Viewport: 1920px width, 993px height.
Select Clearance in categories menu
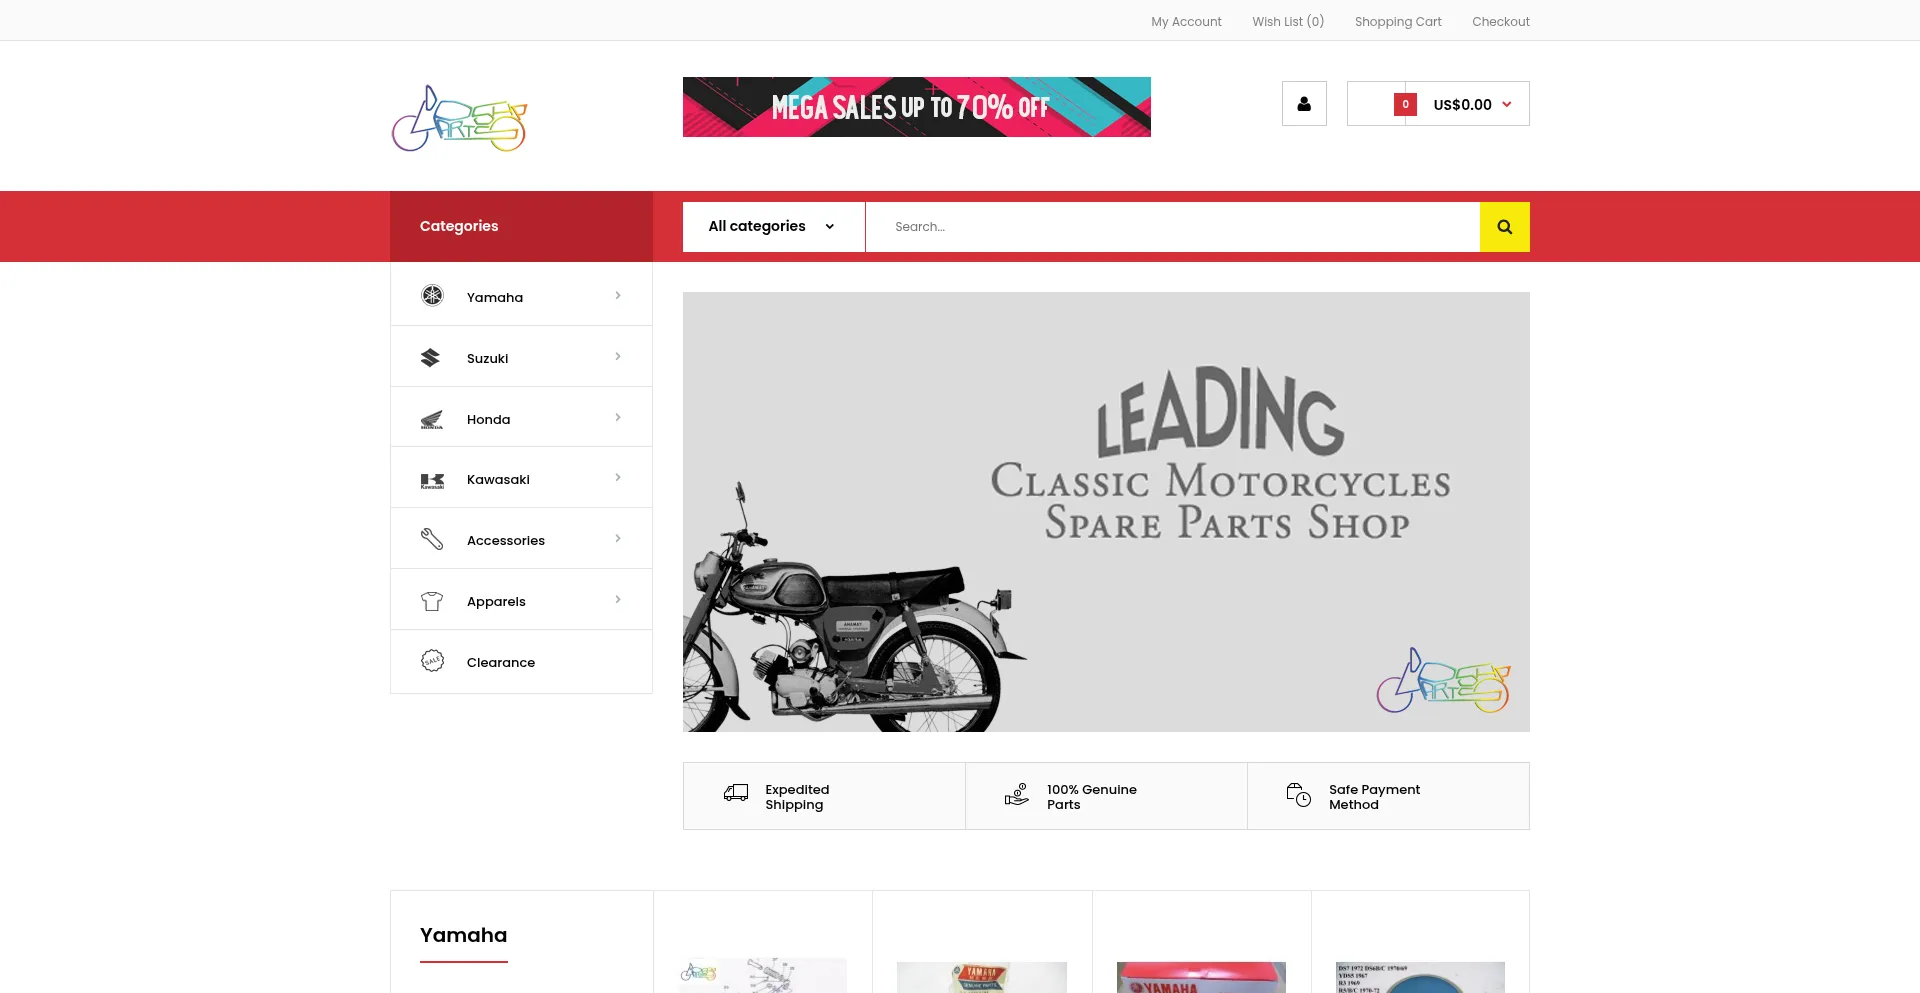coord(501,662)
